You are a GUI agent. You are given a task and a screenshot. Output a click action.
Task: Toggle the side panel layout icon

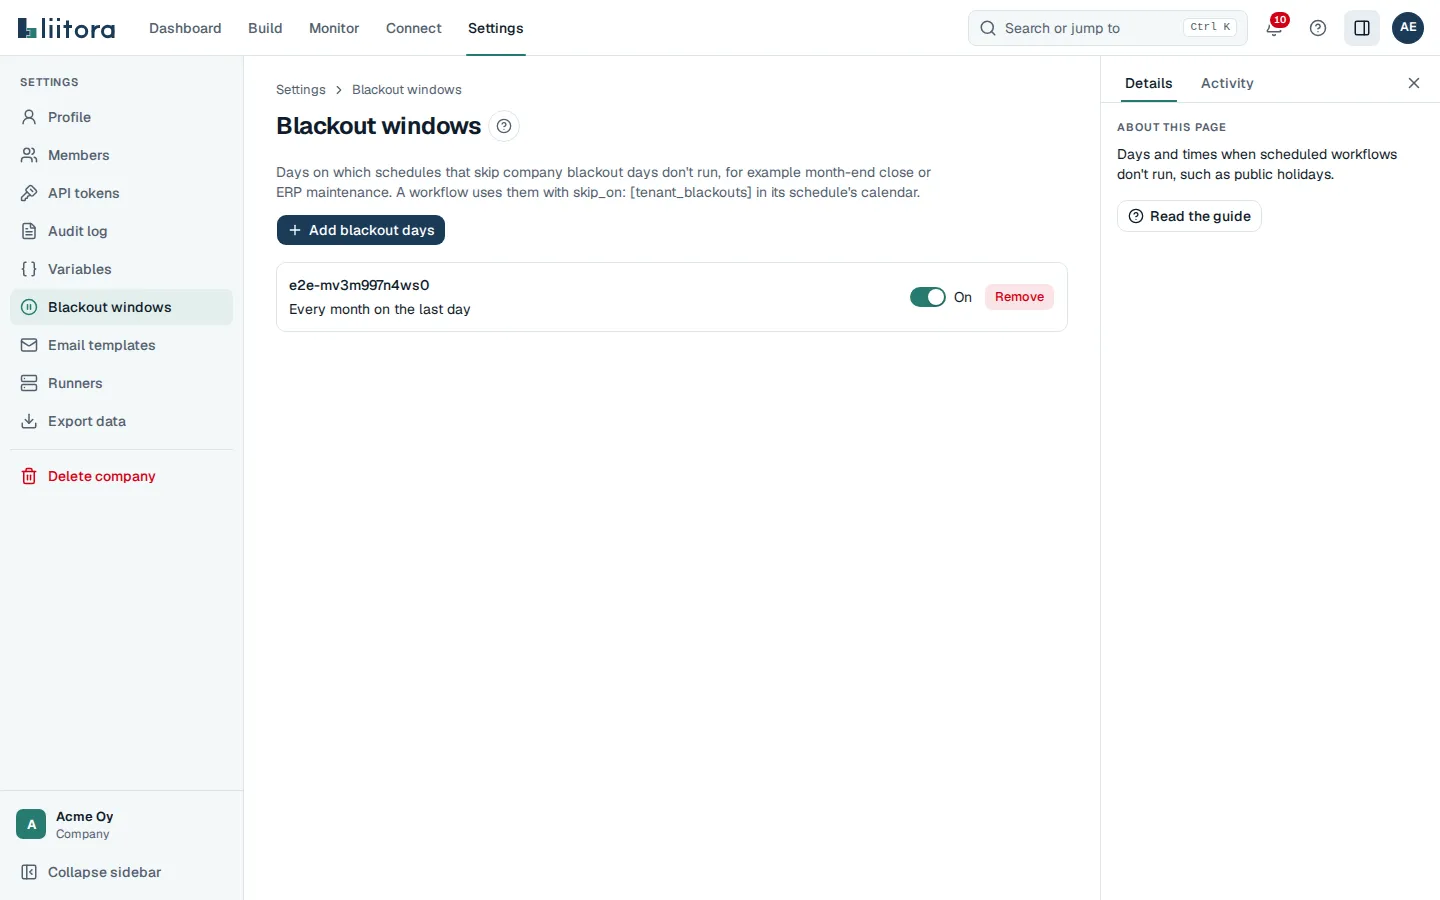click(x=1362, y=28)
